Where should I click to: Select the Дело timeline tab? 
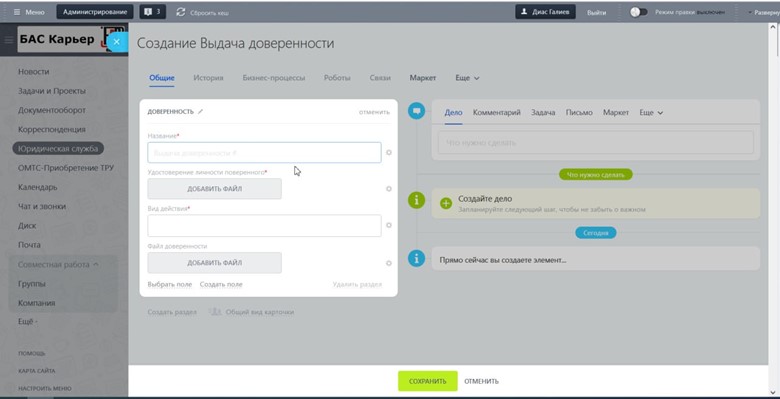453,113
